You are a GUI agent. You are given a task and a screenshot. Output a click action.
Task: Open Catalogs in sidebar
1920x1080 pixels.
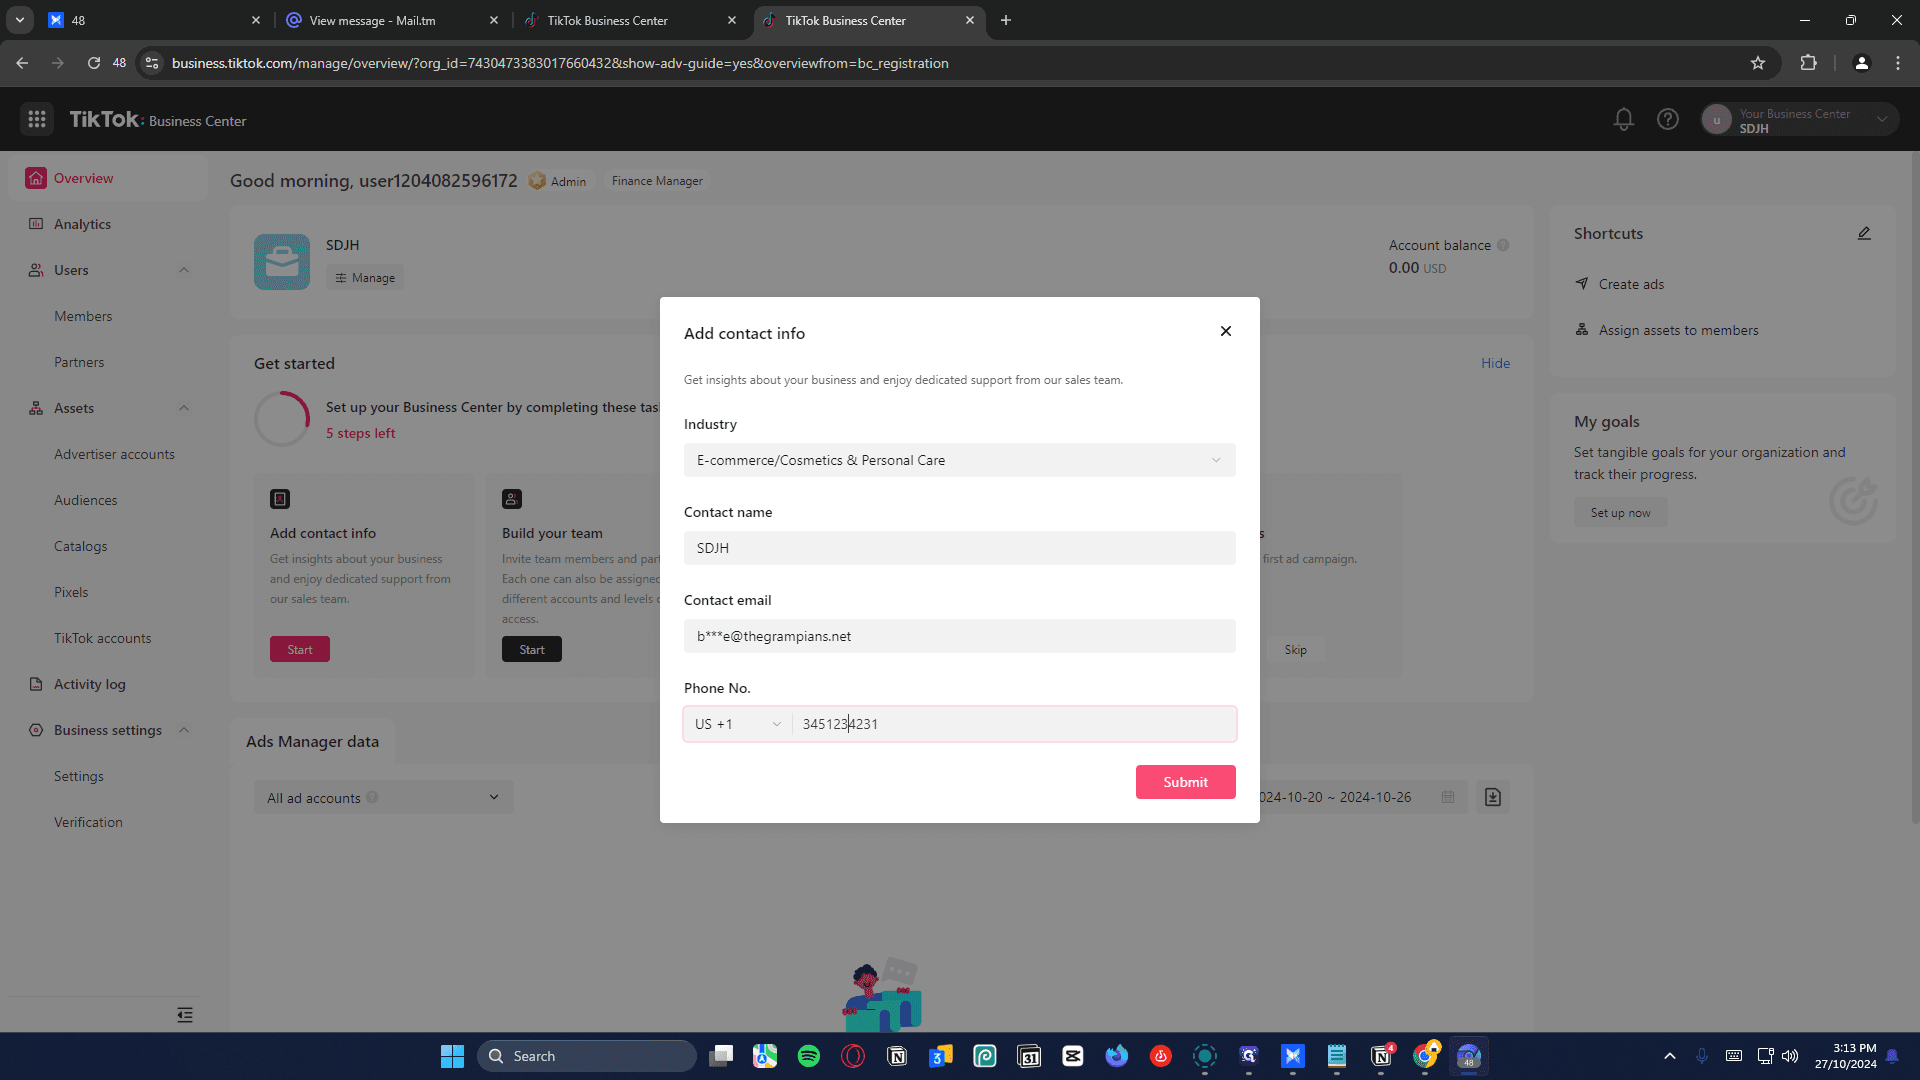[81, 546]
